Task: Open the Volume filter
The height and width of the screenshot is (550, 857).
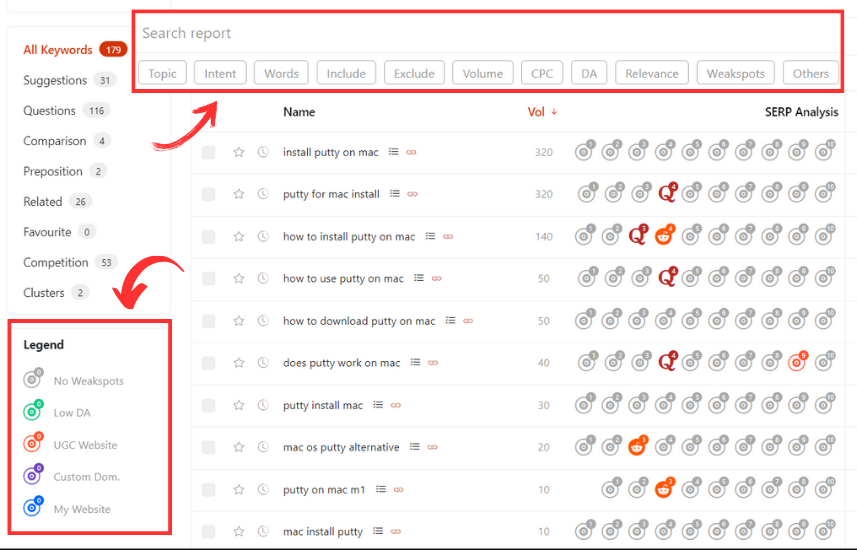Action: (483, 73)
